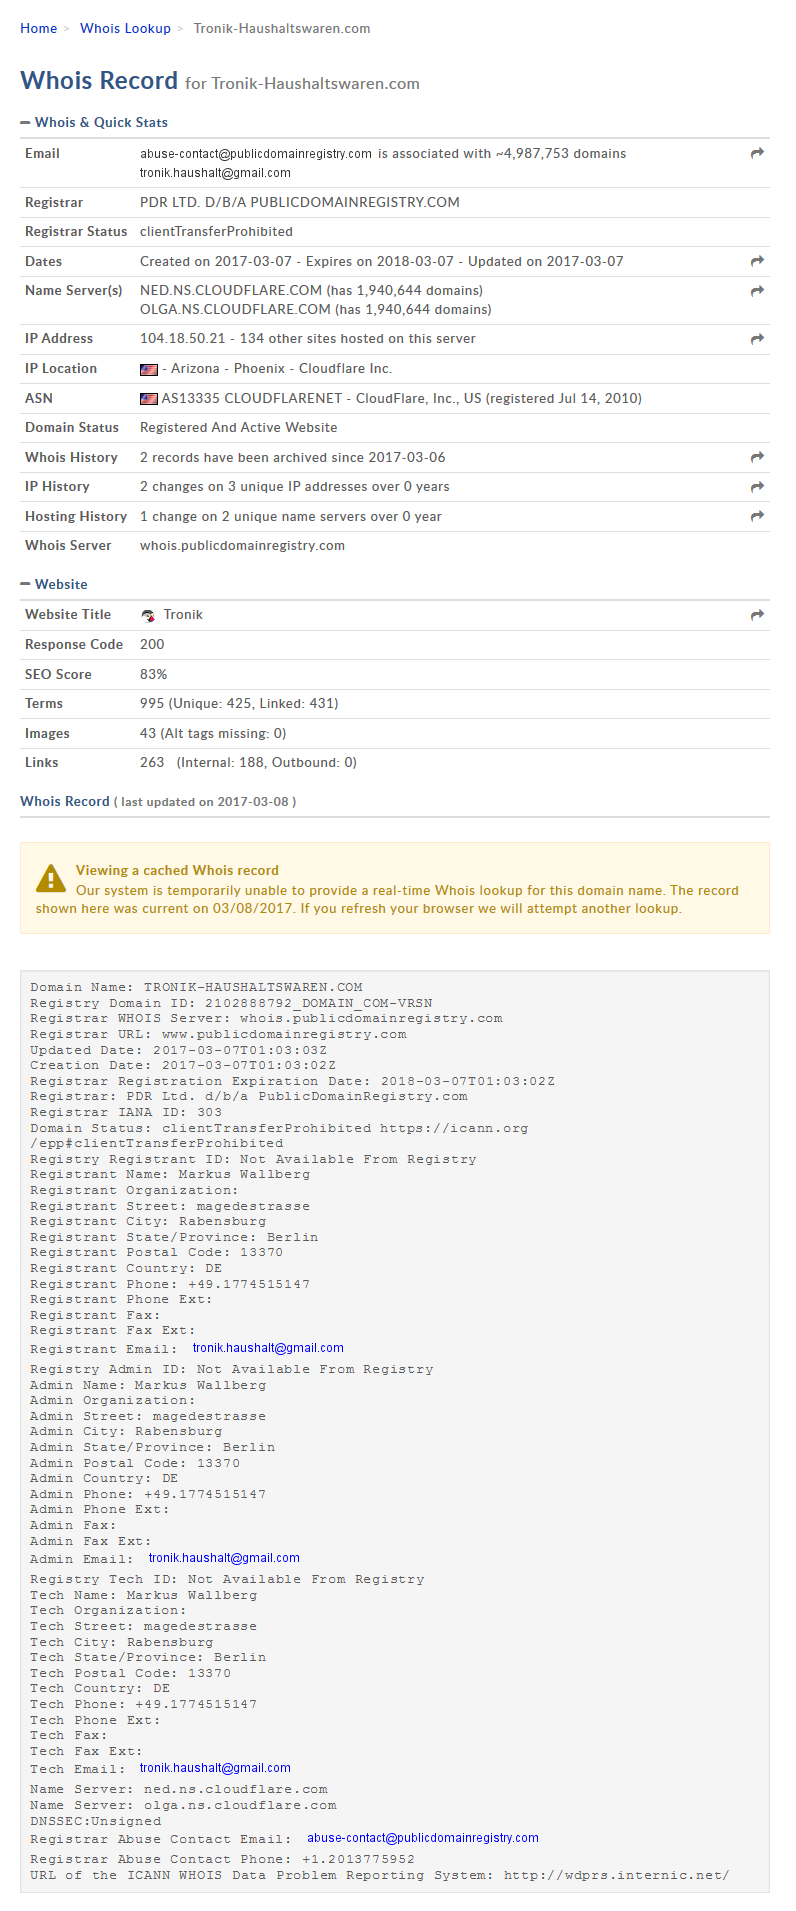Click 'Tech State/Province: Berlin' line
Viewport: 796px width, 1911px height.
(x=148, y=1657)
